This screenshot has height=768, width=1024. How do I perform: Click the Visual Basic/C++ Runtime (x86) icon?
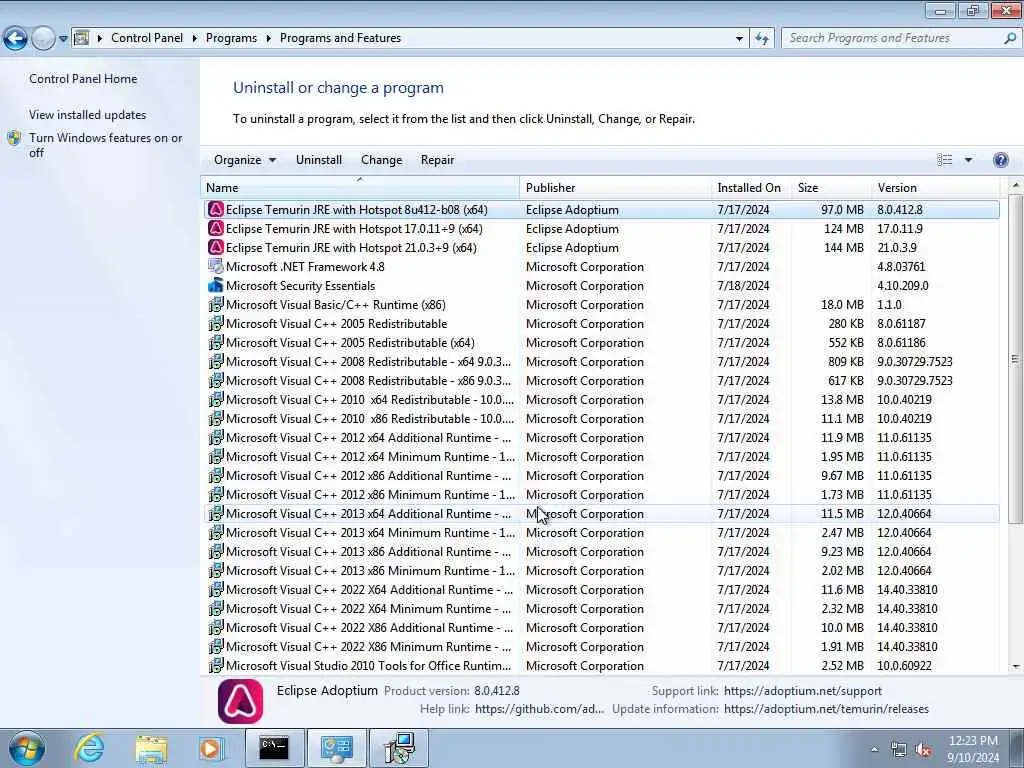coord(216,304)
